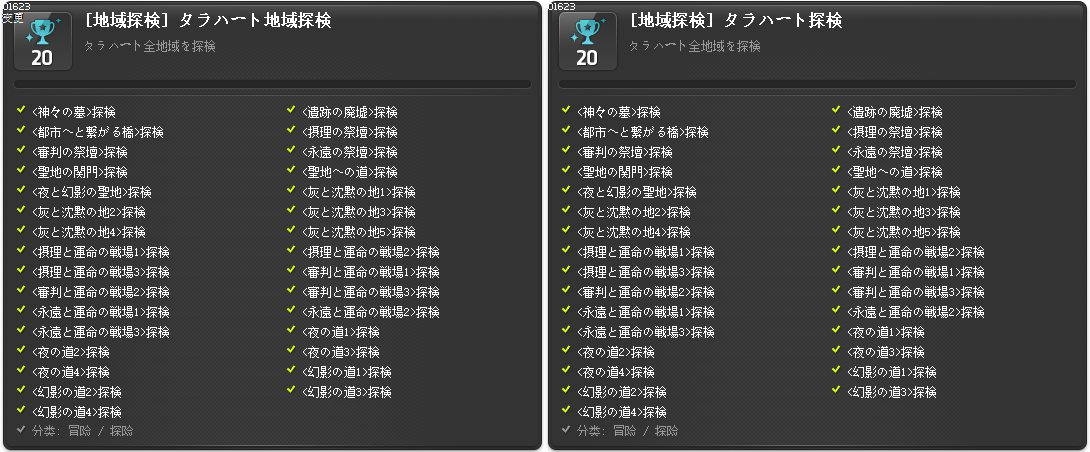Click grey checkmark beside 分类 in タラハート探検 panel
This screenshot has width=1090, height=452.
566,429
